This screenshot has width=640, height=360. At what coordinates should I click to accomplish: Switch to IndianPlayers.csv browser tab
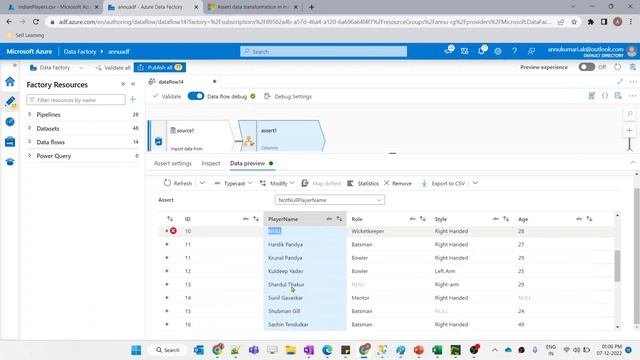tap(53, 7)
